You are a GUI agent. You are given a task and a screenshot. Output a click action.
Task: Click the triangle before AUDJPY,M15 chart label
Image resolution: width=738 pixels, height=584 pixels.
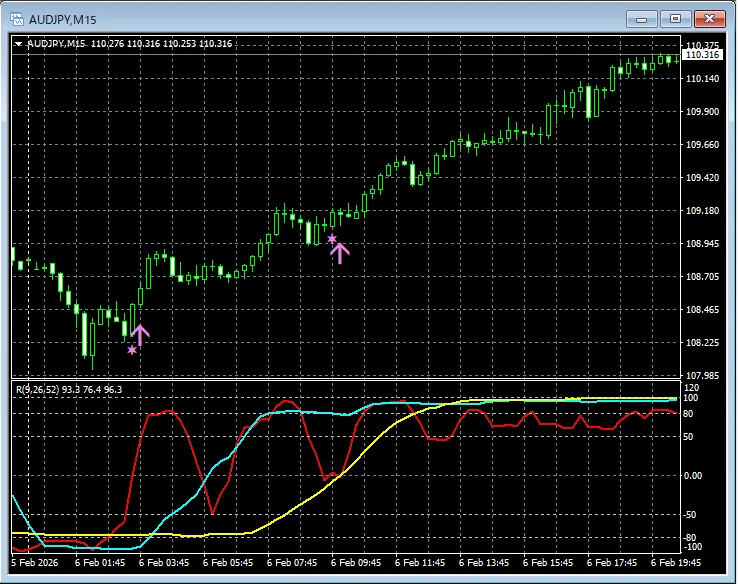click(x=18, y=43)
